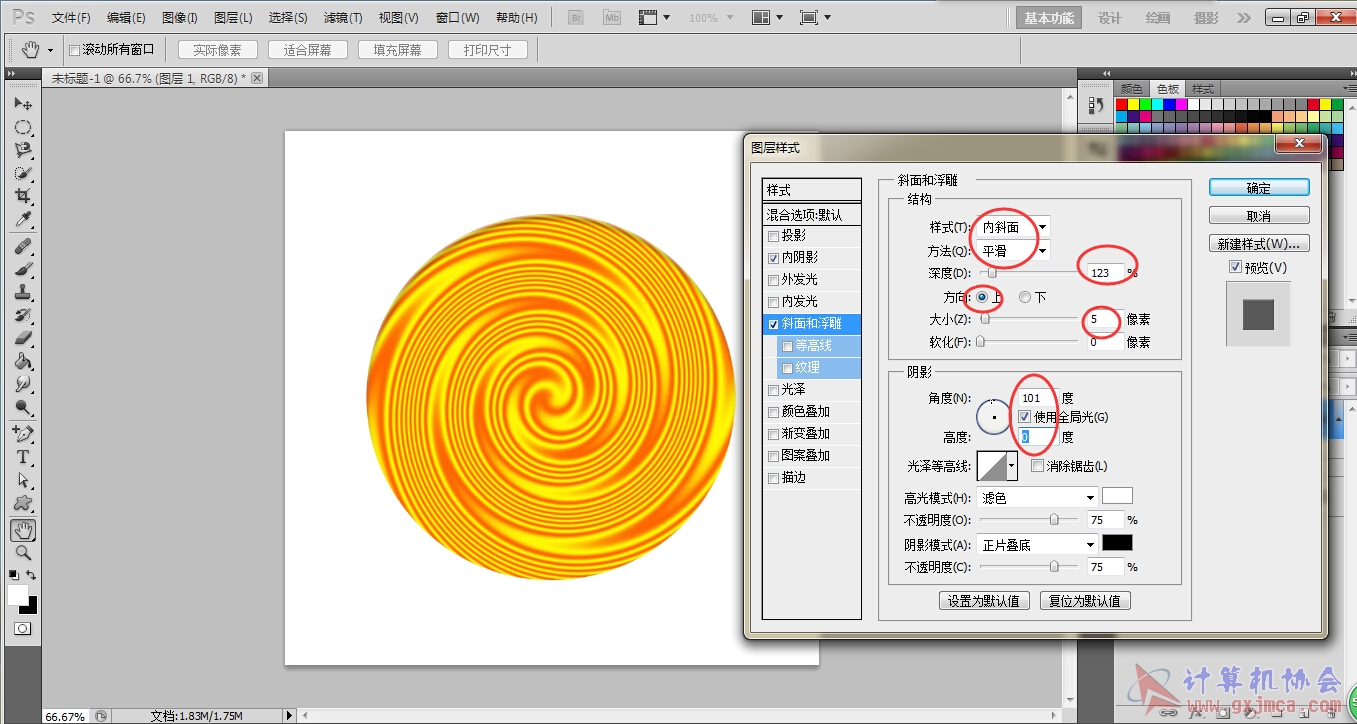Select the Smudge tool
The height and width of the screenshot is (724, 1357).
pyautogui.click(x=23, y=384)
